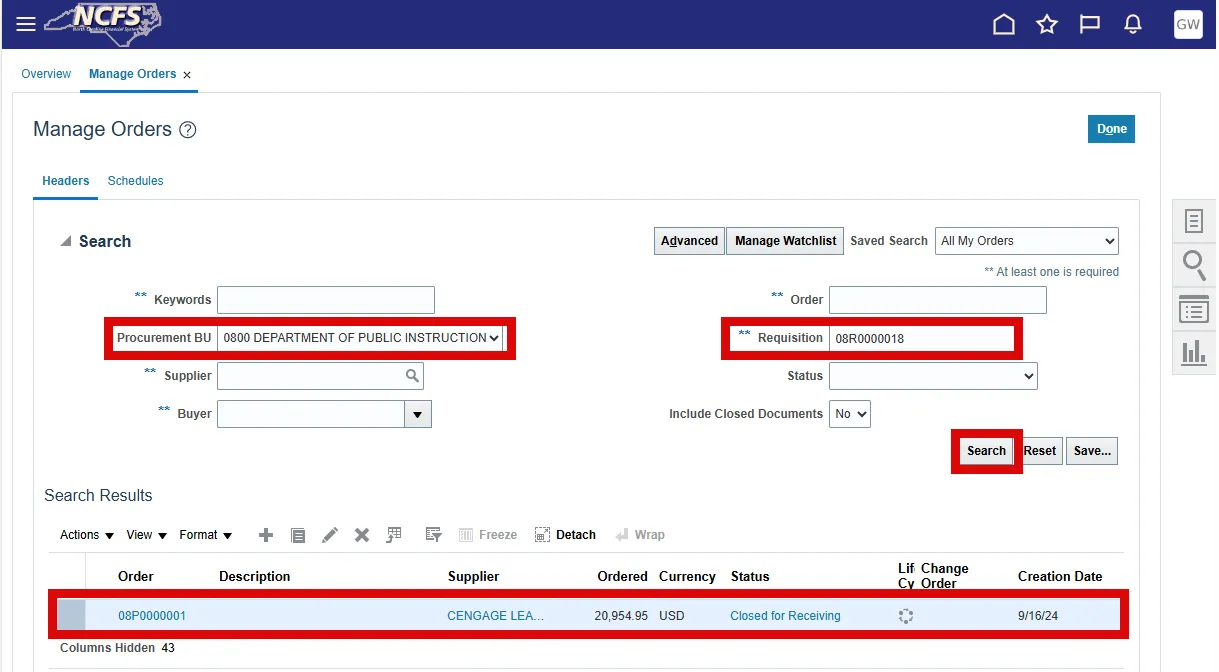Go to the Home page icon

[1003, 25]
